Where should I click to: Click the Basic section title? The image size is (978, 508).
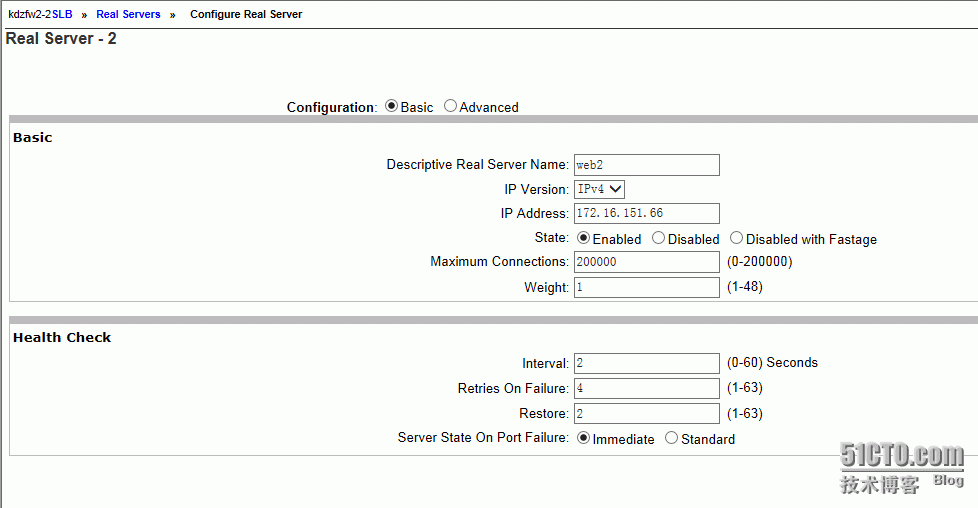click(x=32, y=137)
